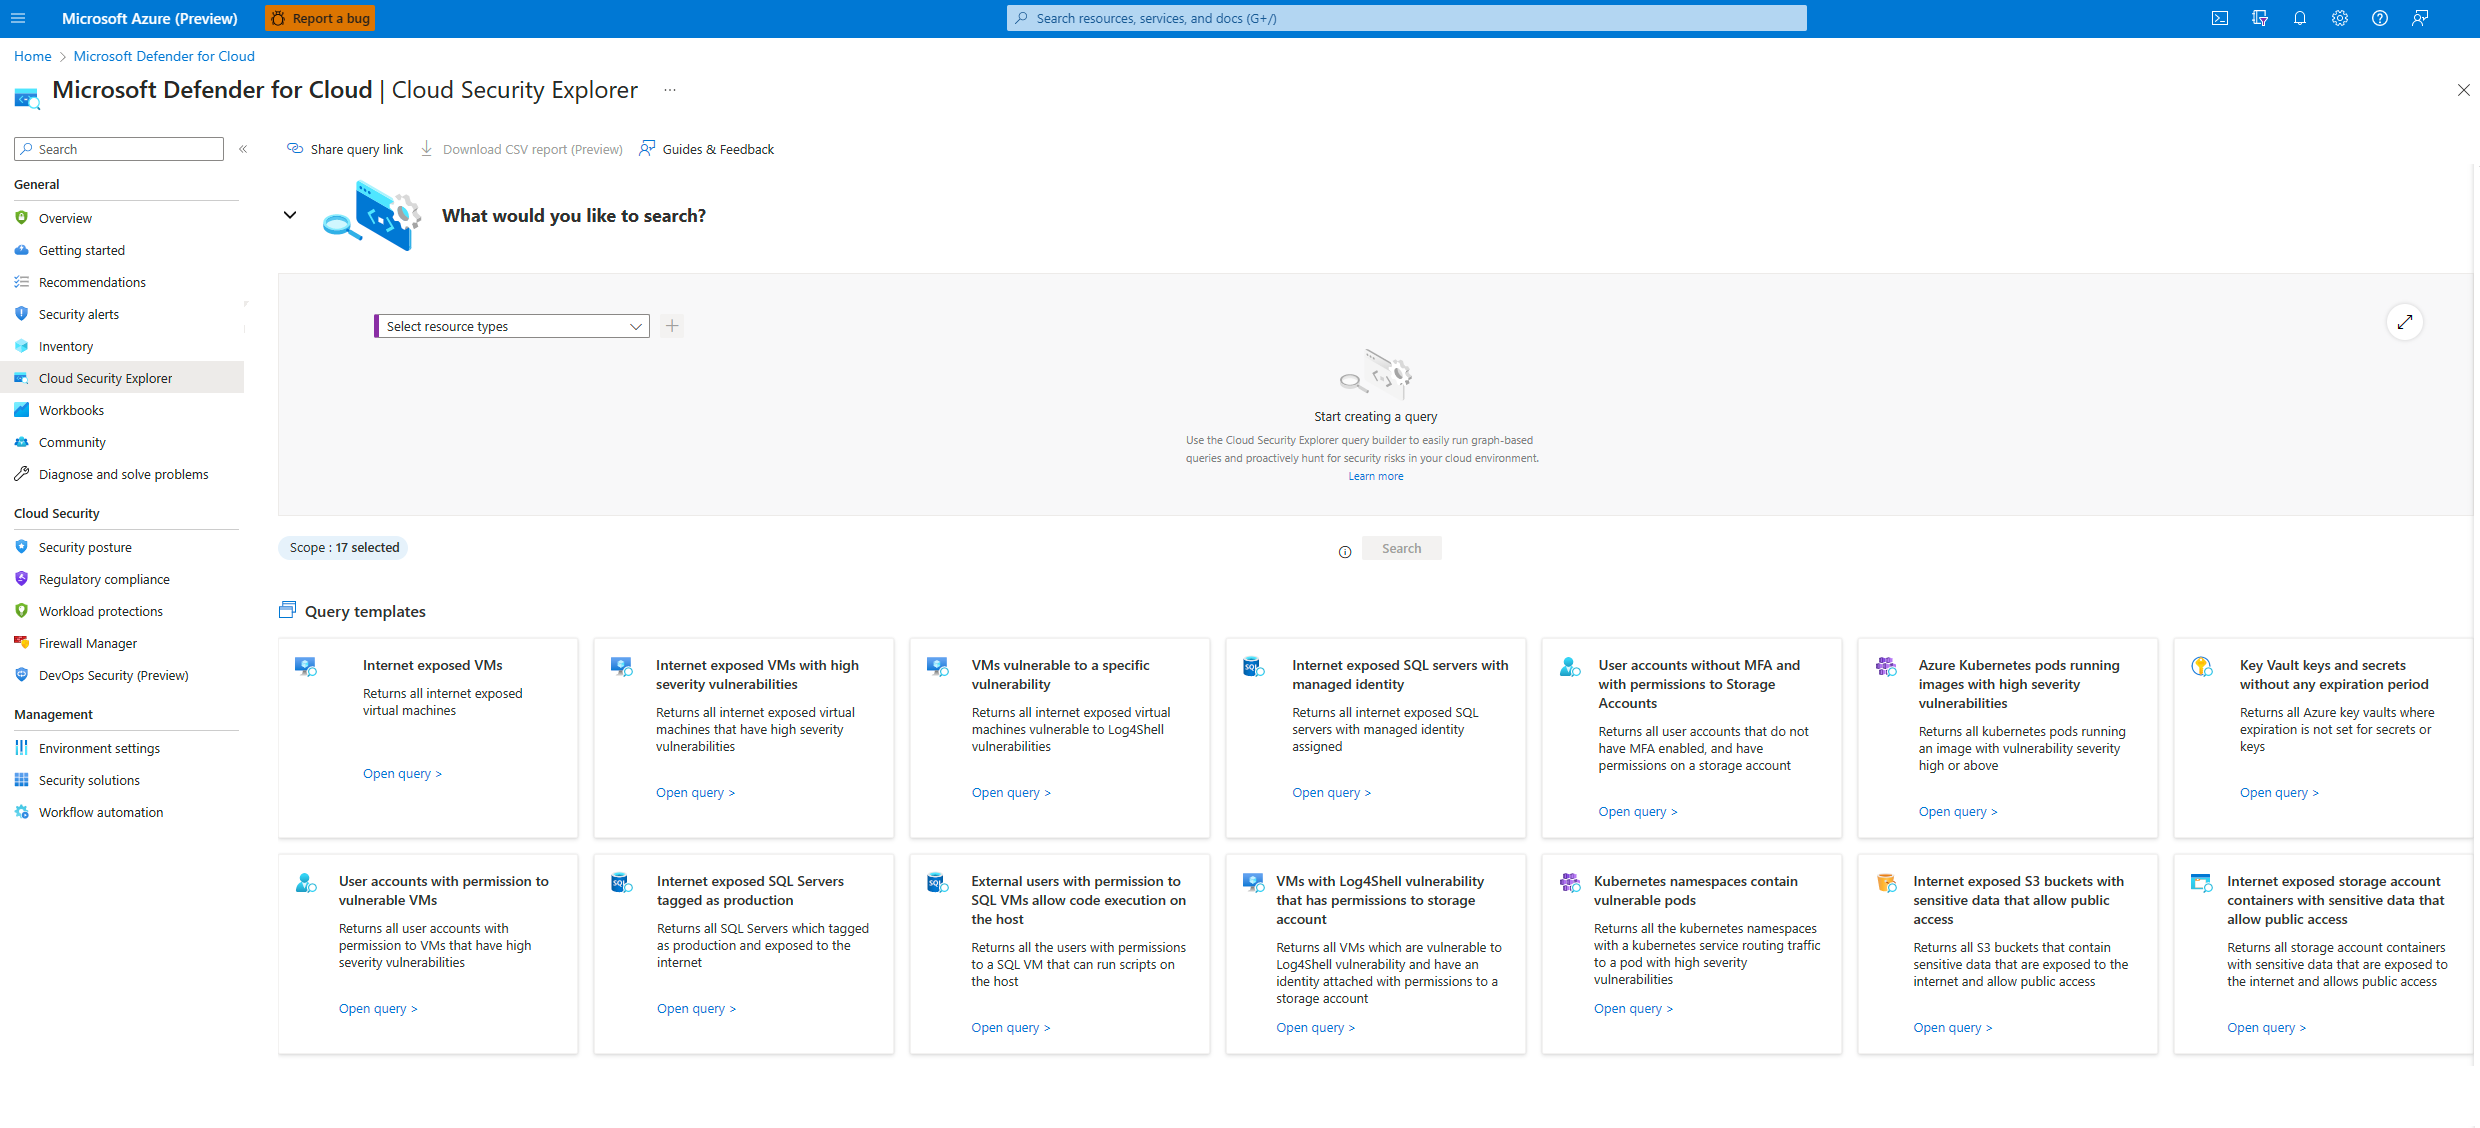Click the Security alerts icon

point(22,313)
